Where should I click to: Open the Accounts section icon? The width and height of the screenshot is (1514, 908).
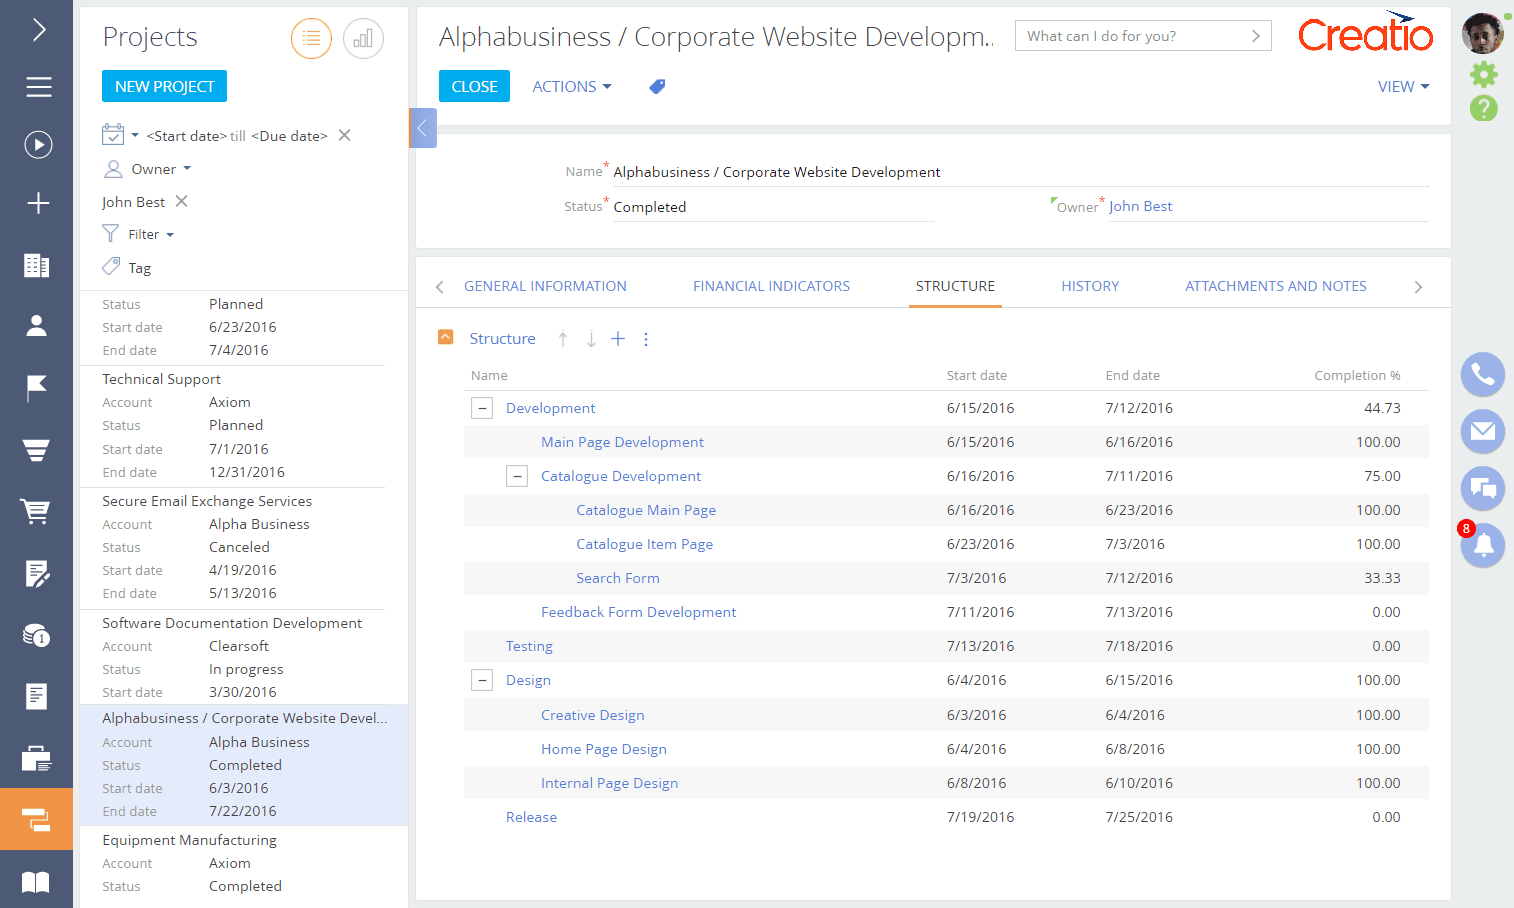[37, 265]
